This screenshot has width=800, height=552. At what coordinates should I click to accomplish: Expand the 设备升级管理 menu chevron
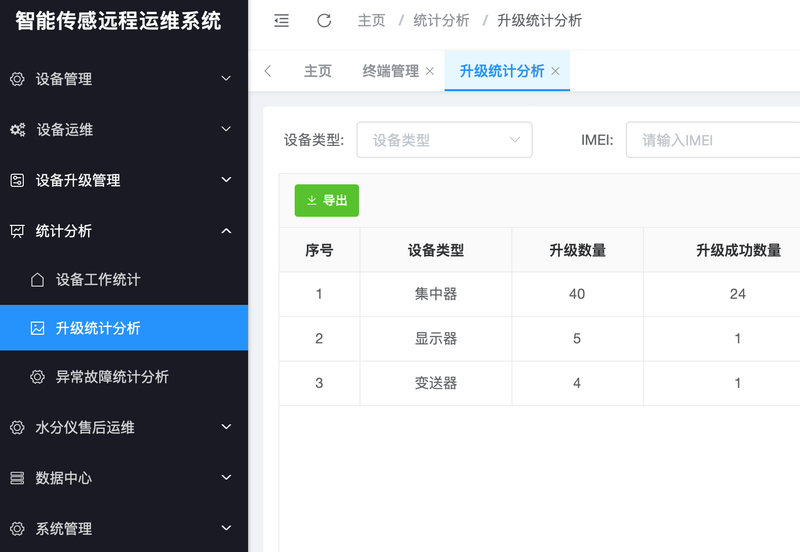point(226,179)
